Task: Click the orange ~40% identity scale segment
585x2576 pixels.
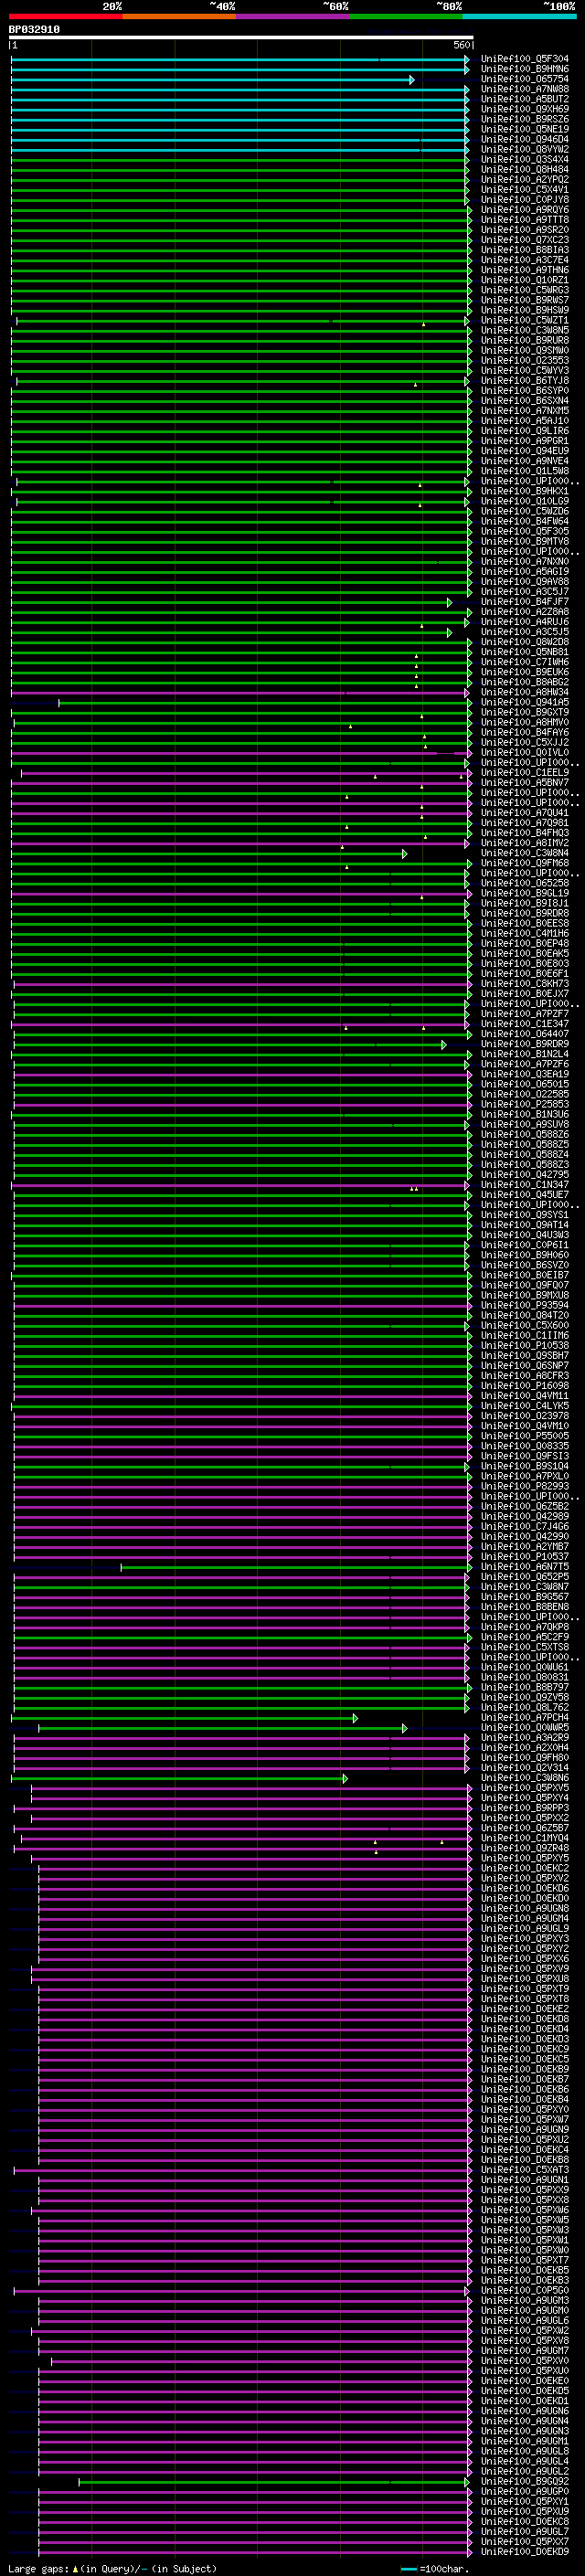Action: click(180, 16)
